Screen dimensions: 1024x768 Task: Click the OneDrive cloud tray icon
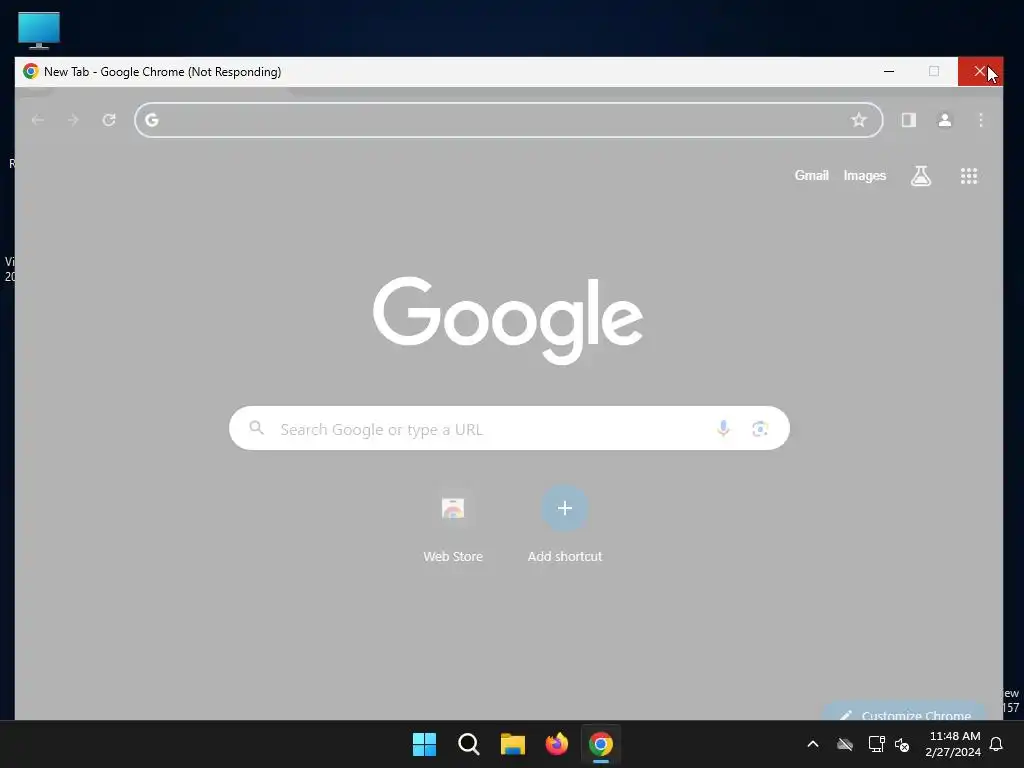coord(845,744)
